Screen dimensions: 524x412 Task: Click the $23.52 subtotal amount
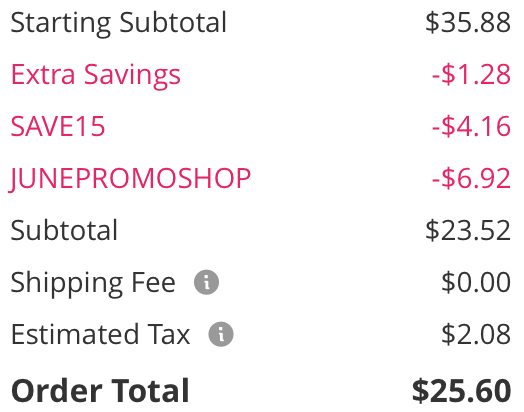coord(468,230)
